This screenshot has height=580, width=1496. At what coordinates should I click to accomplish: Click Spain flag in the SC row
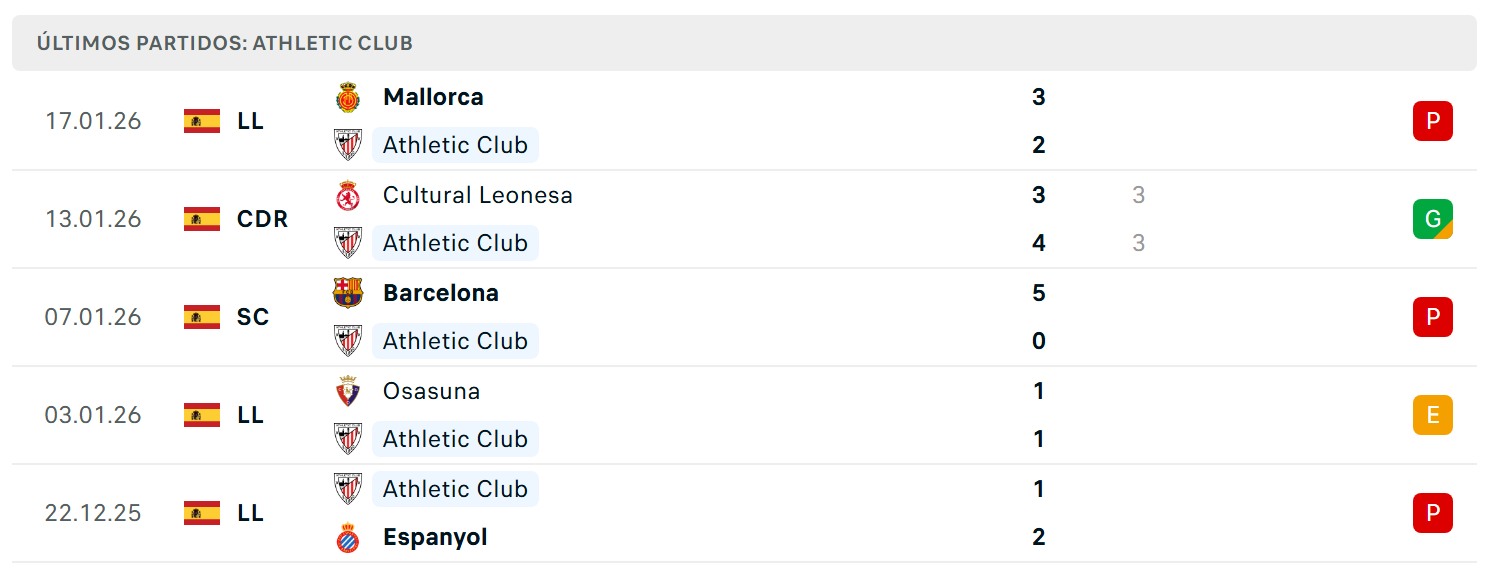pyautogui.click(x=202, y=317)
